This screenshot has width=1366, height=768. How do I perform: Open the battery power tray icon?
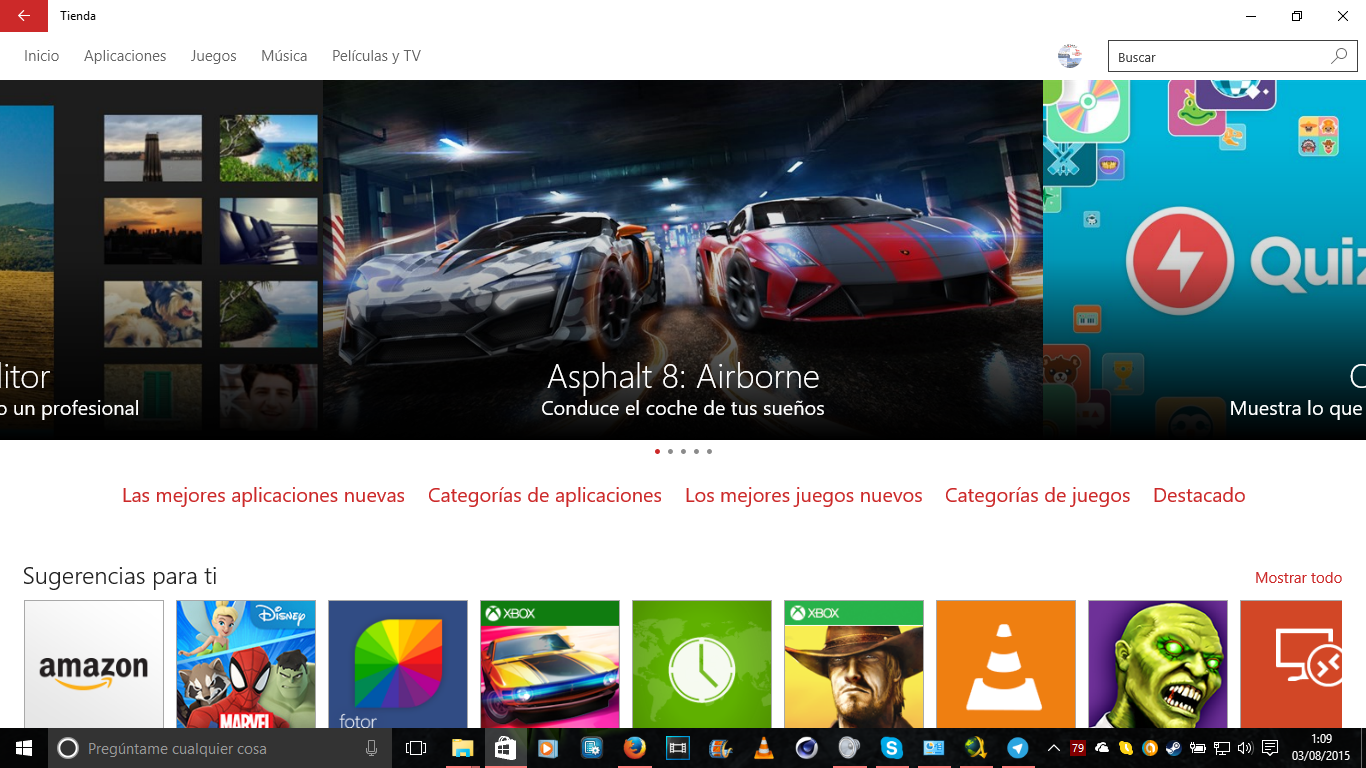(1198, 748)
